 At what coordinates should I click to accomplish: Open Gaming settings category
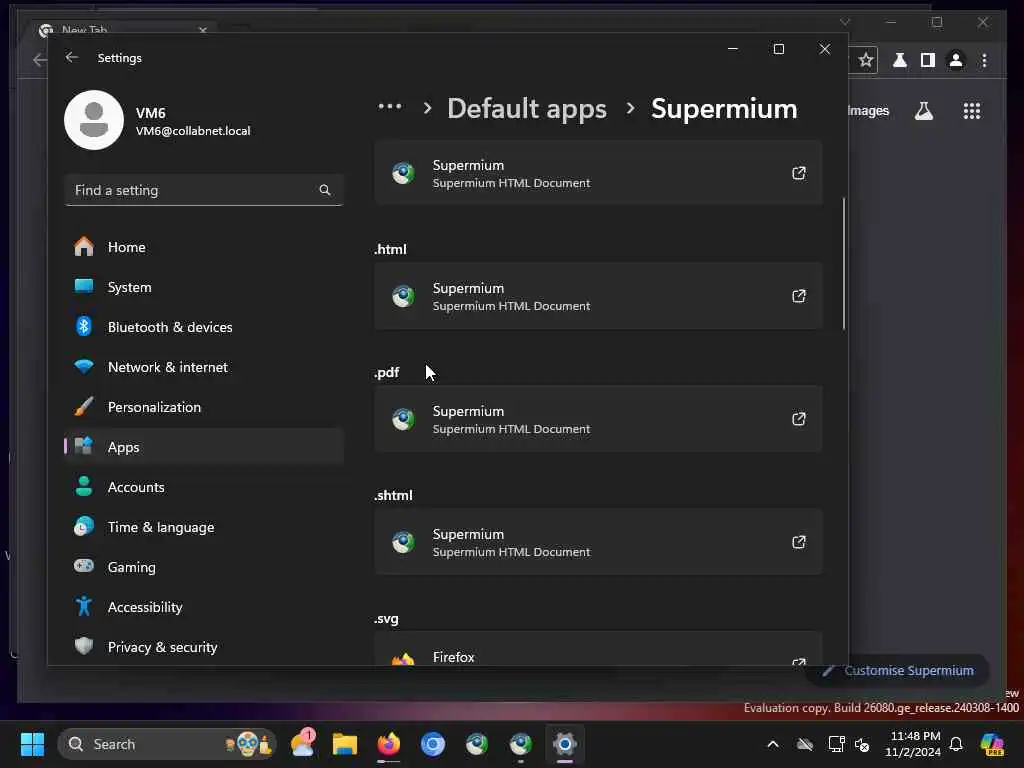204,567
